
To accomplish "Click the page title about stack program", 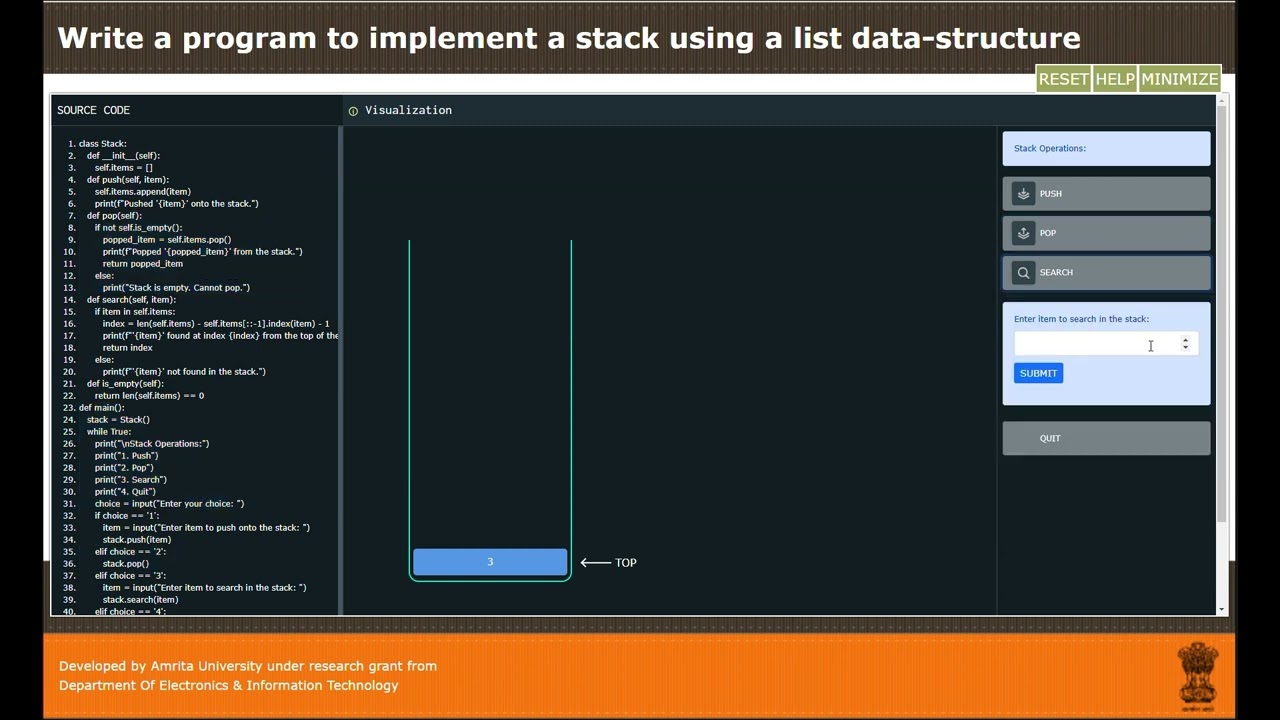I will click(569, 38).
